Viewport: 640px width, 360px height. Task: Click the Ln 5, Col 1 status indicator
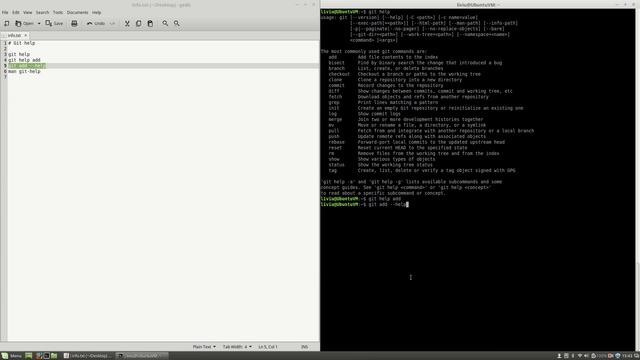click(268, 347)
